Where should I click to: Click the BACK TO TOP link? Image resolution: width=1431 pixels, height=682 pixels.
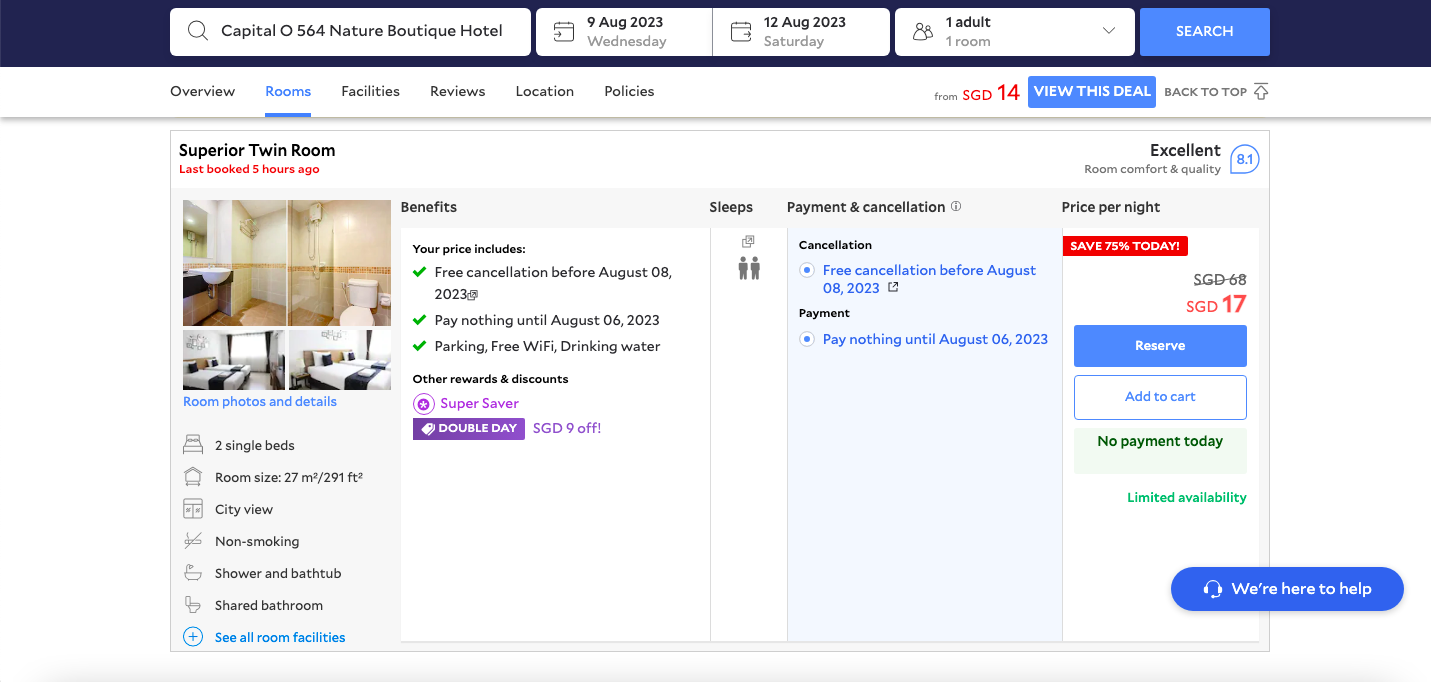[1205, 92]
